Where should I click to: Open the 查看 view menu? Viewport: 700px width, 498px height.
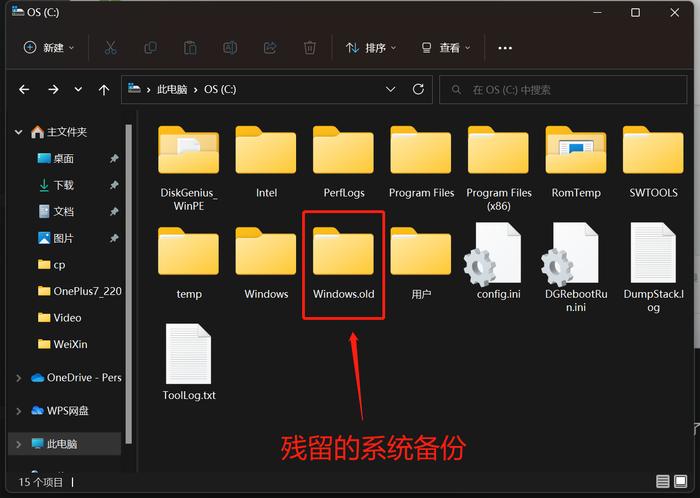click(x=446, y=48)
